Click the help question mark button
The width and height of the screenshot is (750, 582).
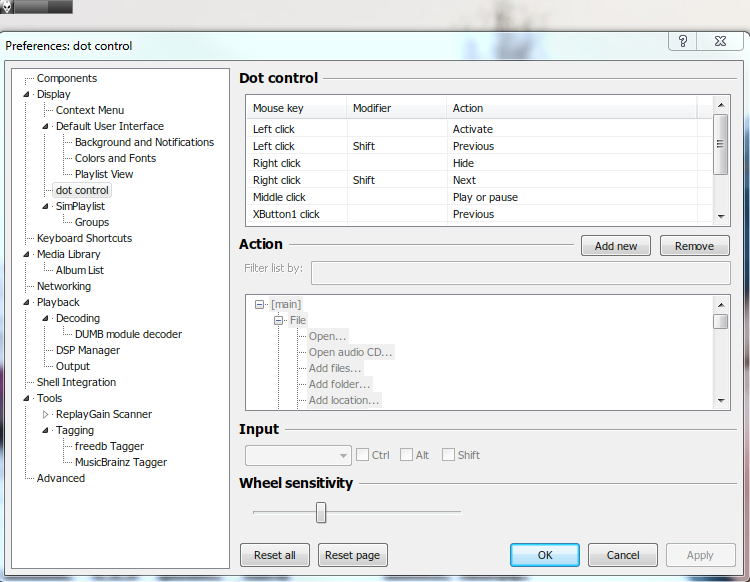683,41
